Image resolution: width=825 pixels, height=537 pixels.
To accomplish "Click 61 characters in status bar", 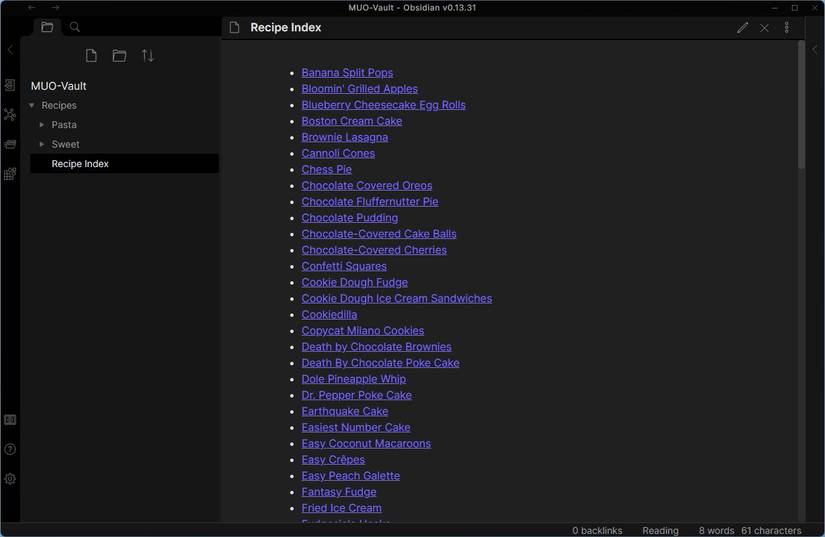I will click(771, 530).
